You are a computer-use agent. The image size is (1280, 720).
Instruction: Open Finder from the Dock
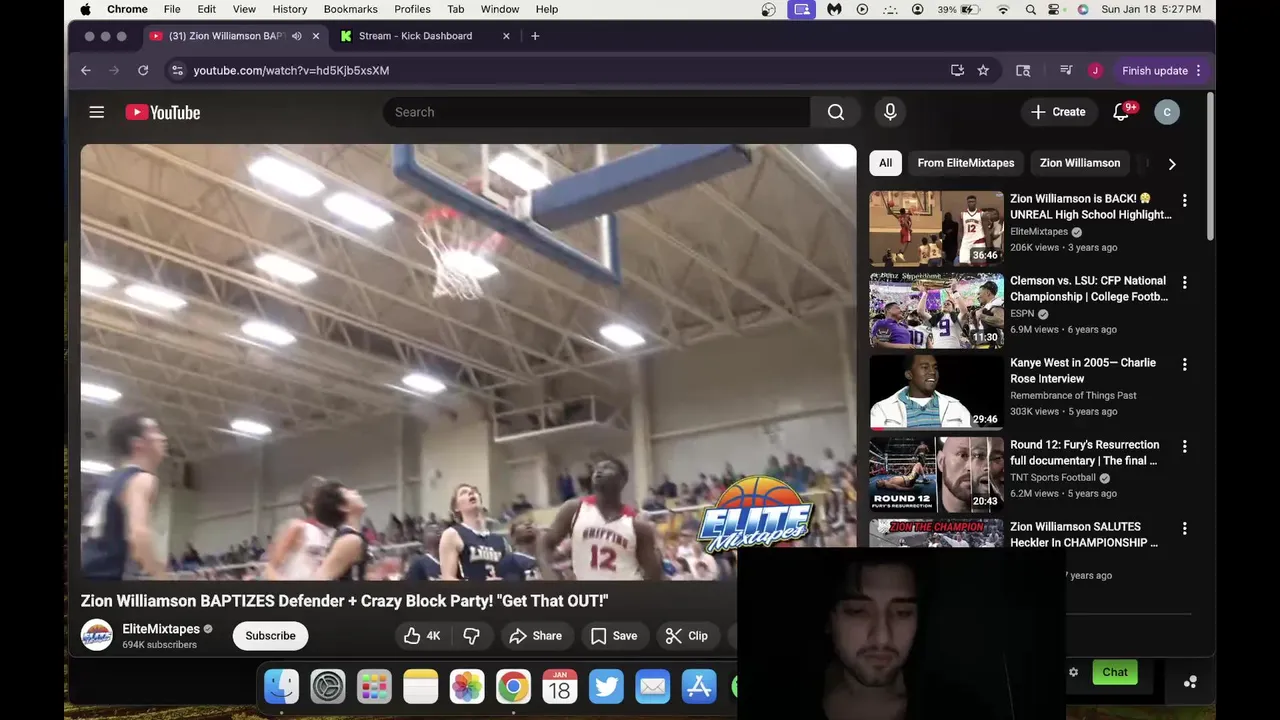[281, 687]
